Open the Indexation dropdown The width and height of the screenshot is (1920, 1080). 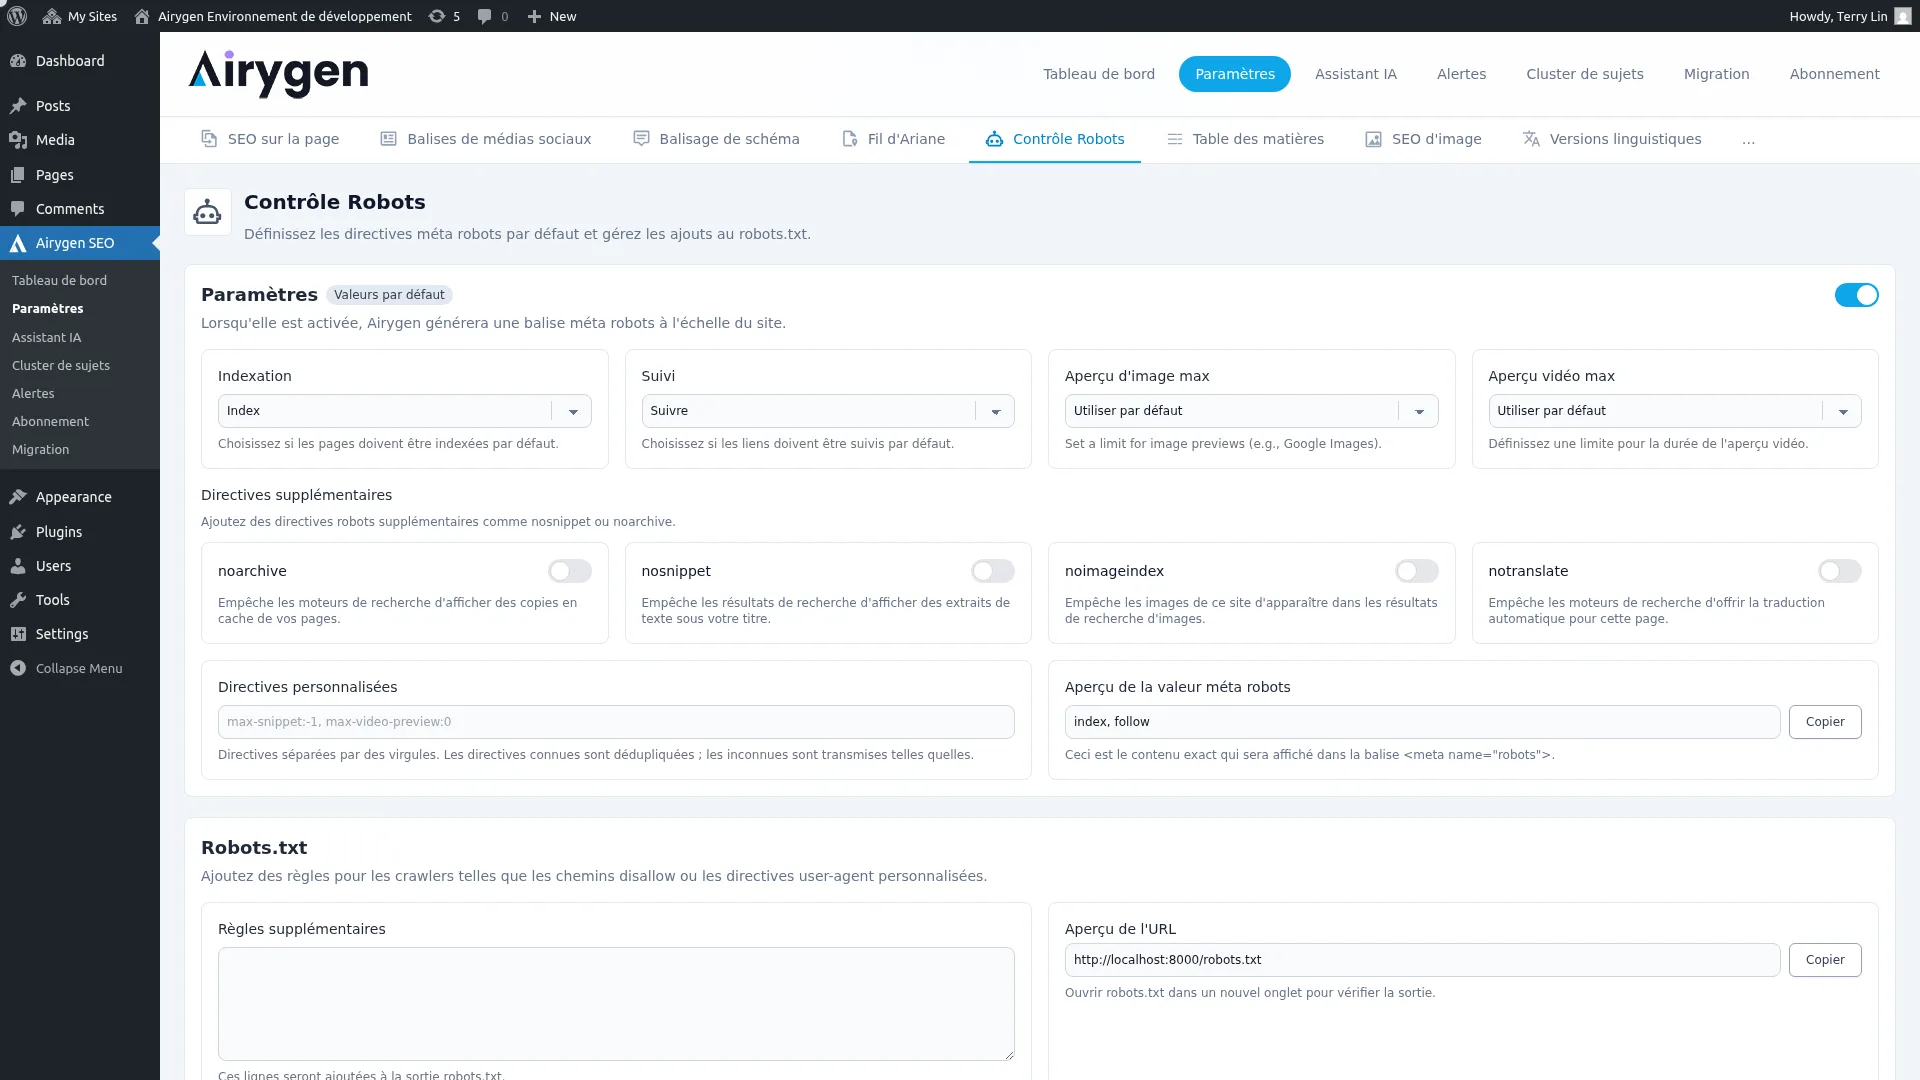[x=404, y=411]
